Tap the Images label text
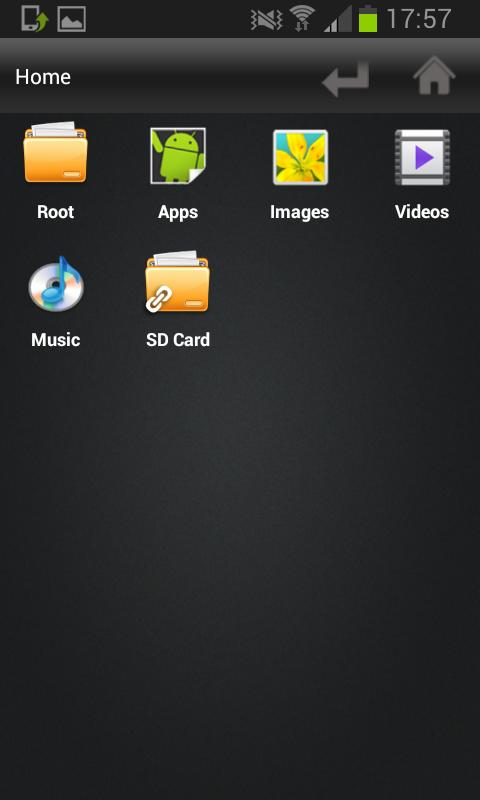Viewport: 480px width, 800px height. [299, 213]
